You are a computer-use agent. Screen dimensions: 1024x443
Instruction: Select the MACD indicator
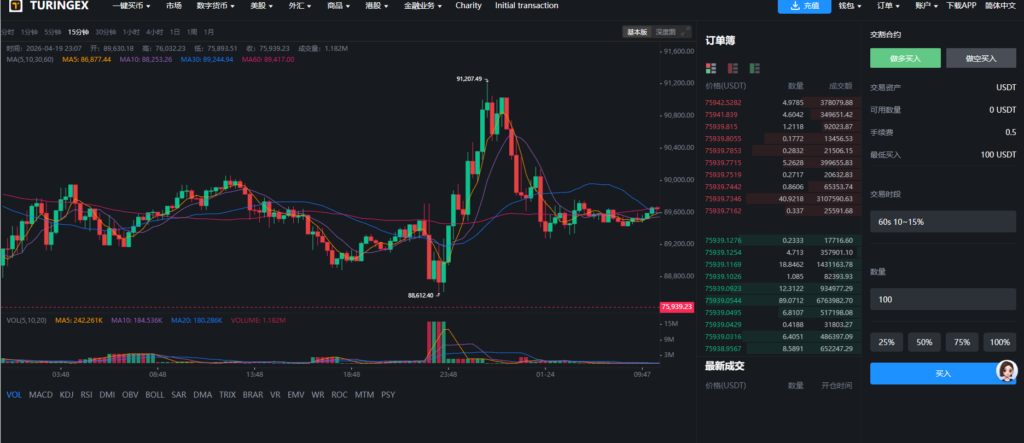(x=41, y=395)
